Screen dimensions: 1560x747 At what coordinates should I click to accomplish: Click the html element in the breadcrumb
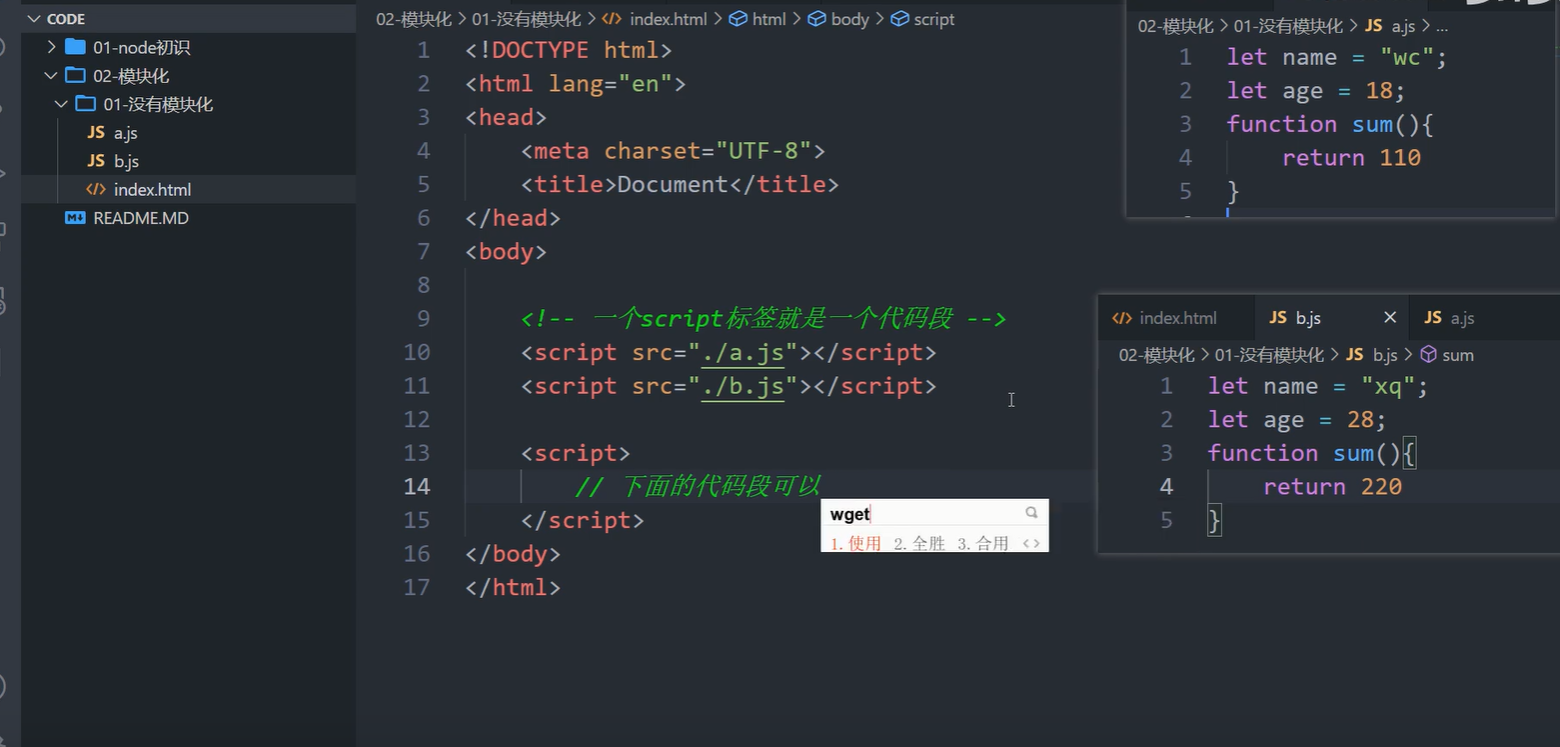[x=769, y=19]
